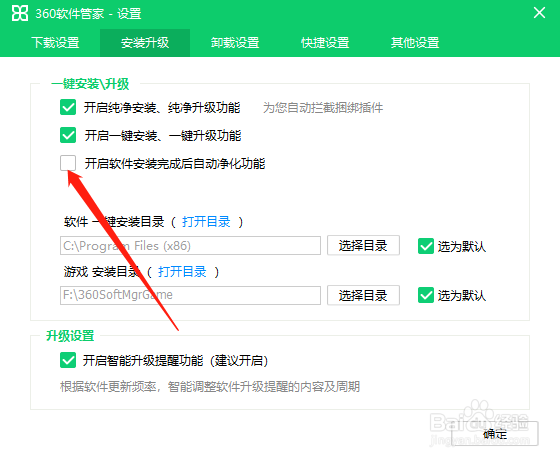Select the 安装升级 tab
This screenshot has width=560, height=460.
click(x=145, y=42)
